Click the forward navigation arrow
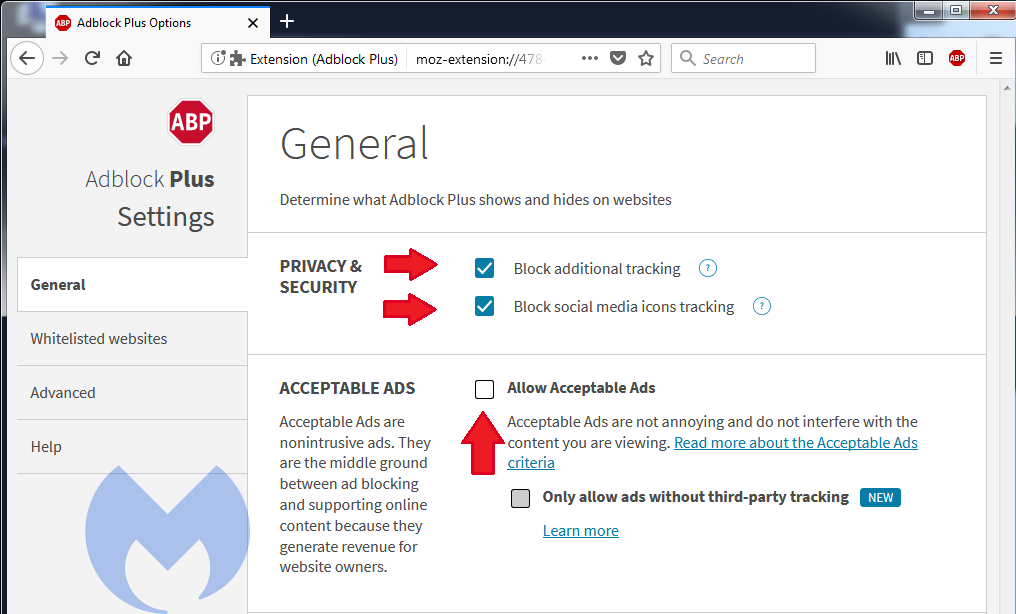The image size is (1016, 614). [60, 58]
